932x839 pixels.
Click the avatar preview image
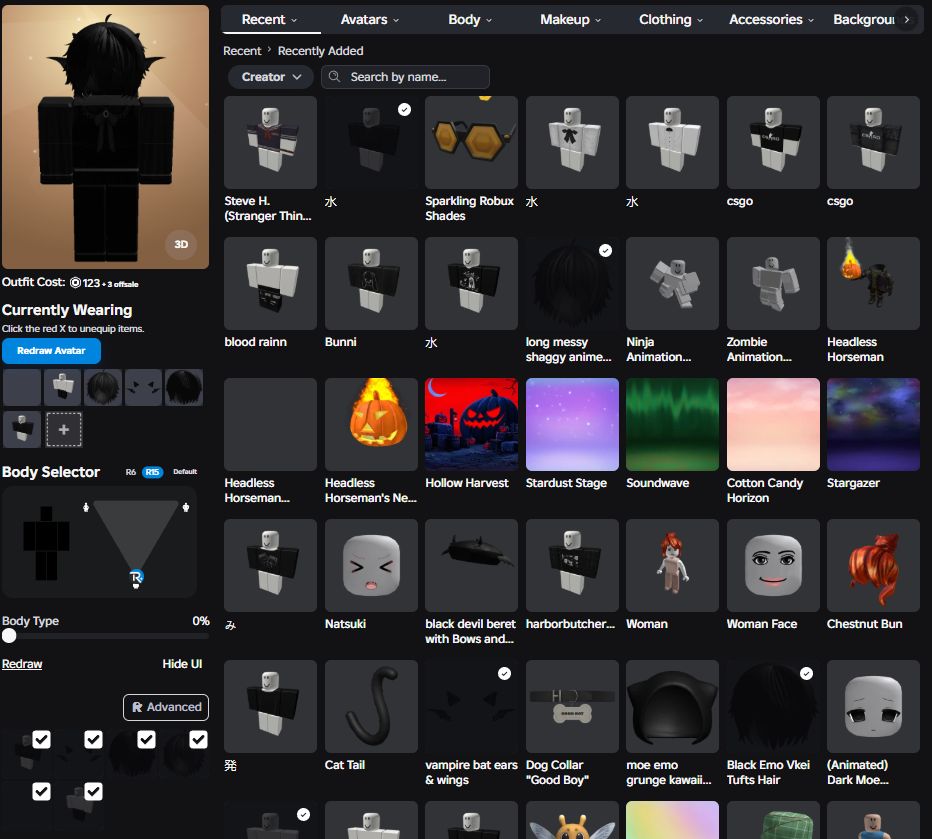105,137
